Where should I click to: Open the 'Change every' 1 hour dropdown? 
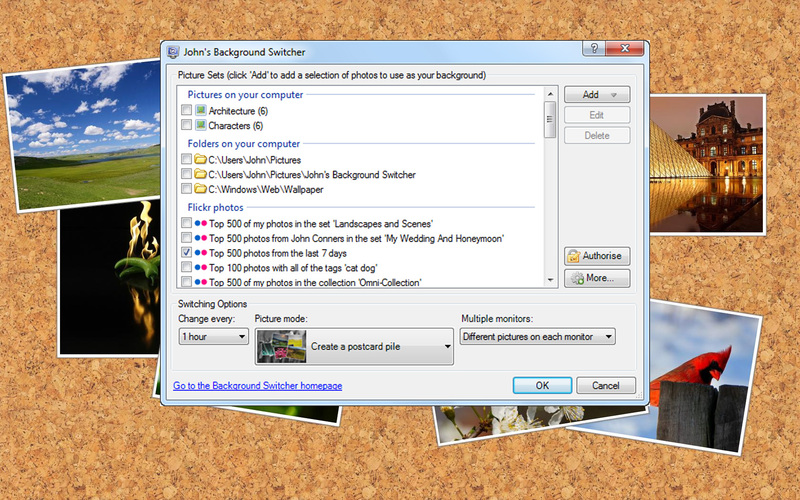[213, 337]
